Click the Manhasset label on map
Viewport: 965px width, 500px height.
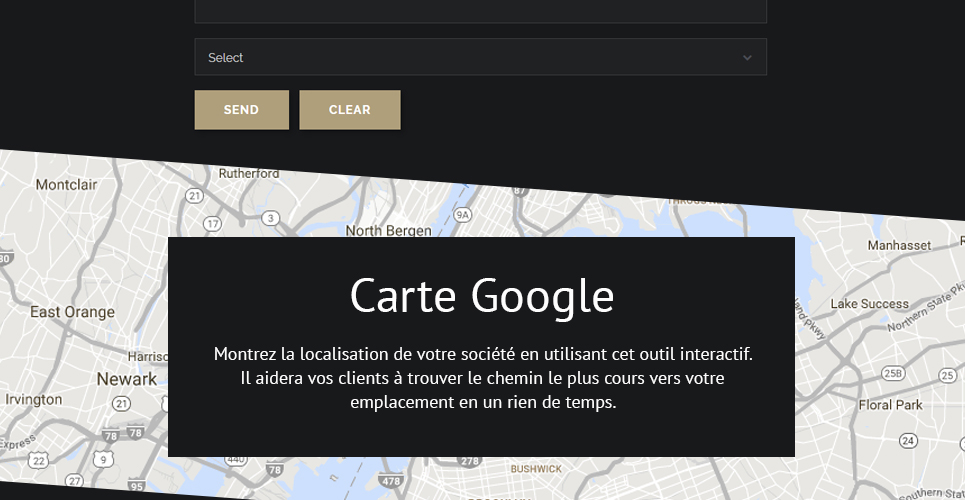pos(899,245)
